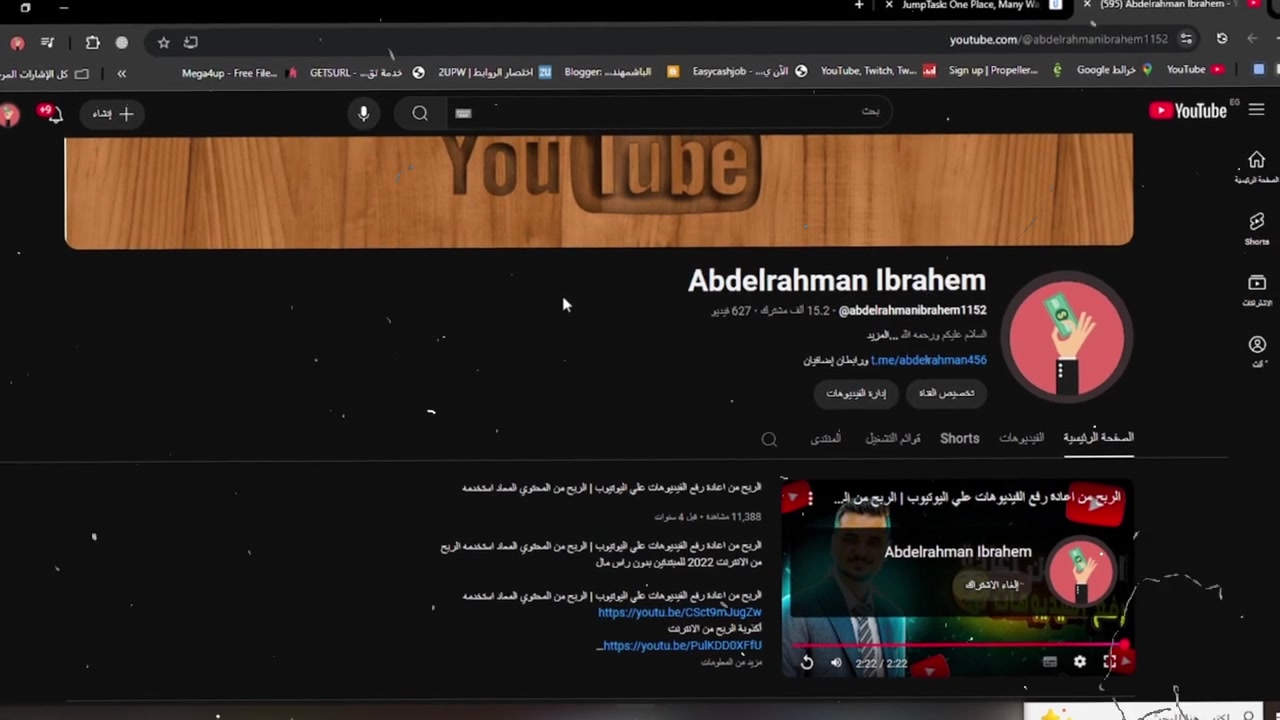Open the You section in sidebar
1280x720 pixels.
pos(1256,351)
